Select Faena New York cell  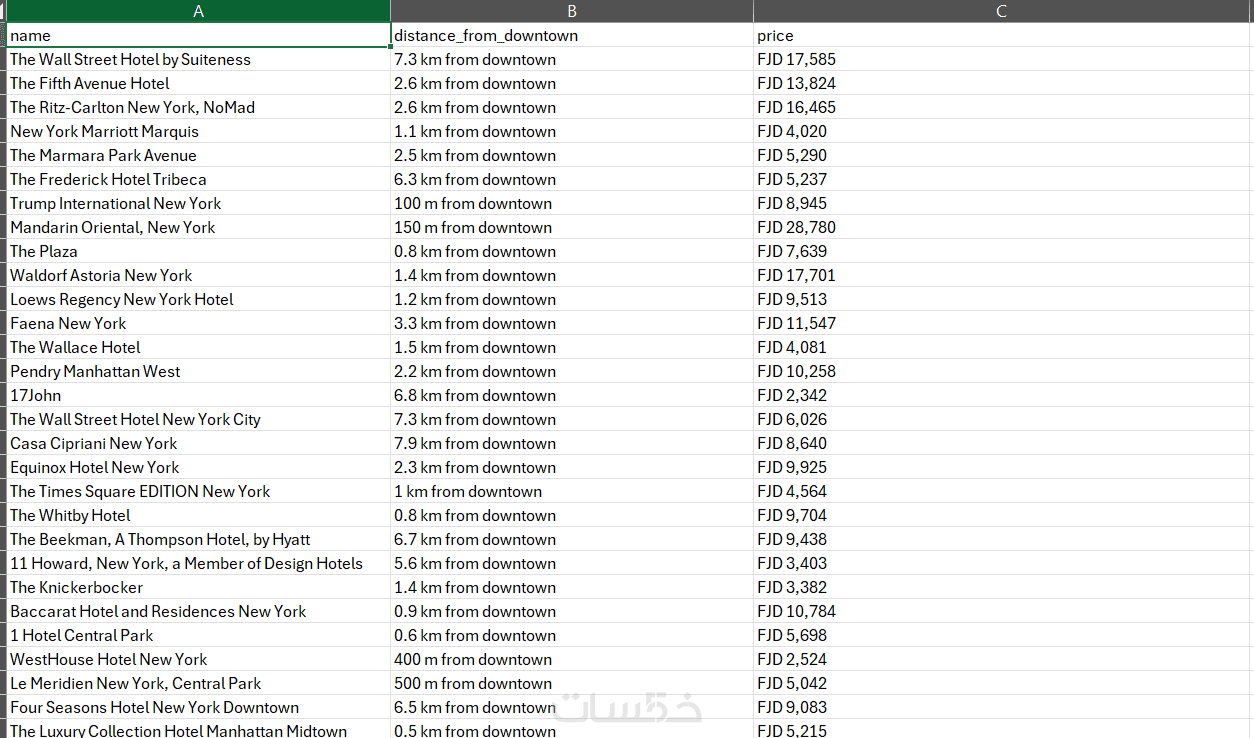(x=198, y=323)
